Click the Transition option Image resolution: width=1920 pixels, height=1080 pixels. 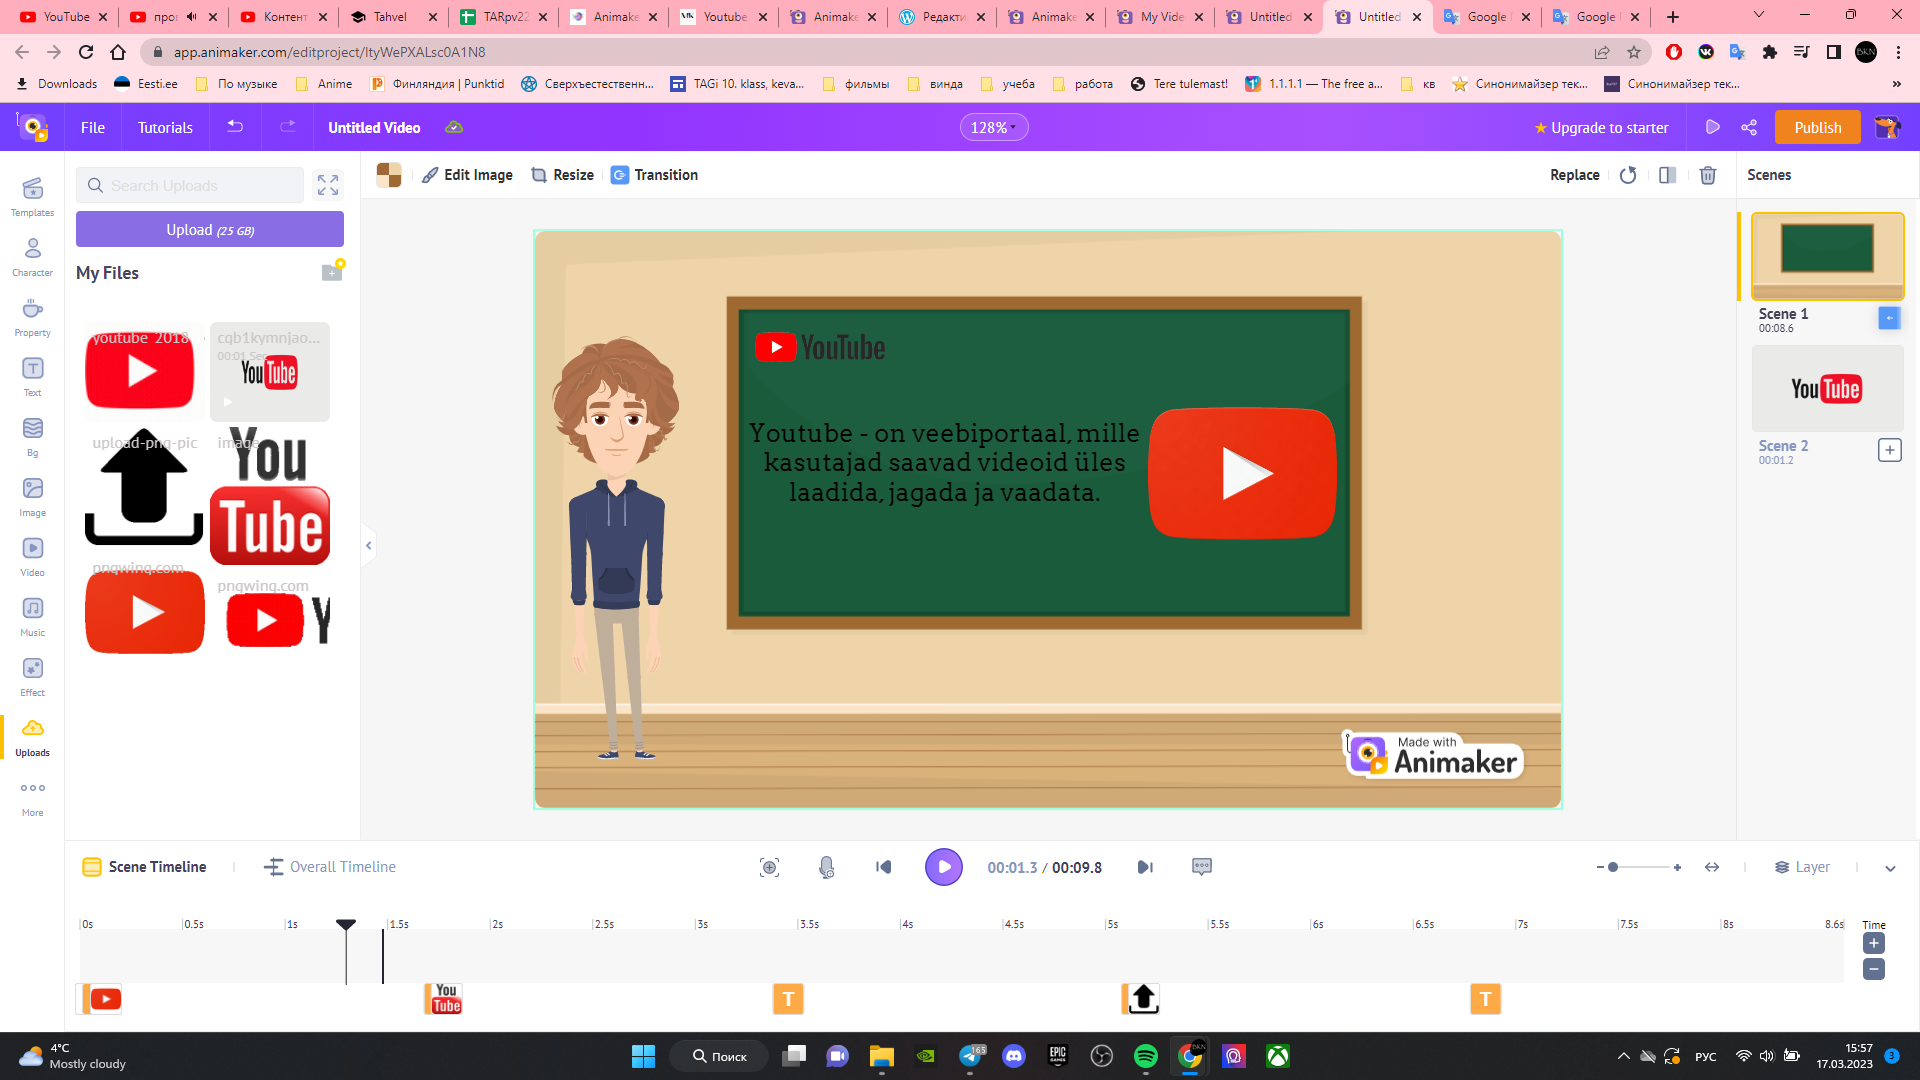pos(654,175)
